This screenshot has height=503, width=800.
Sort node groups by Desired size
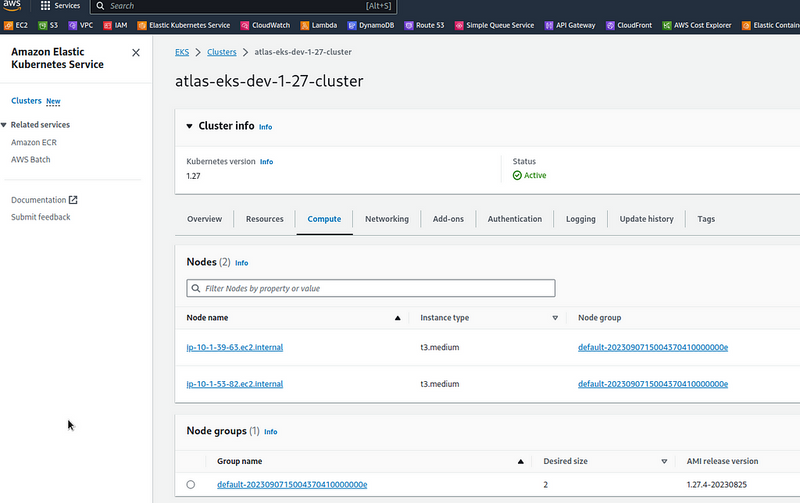pos(664,462)
